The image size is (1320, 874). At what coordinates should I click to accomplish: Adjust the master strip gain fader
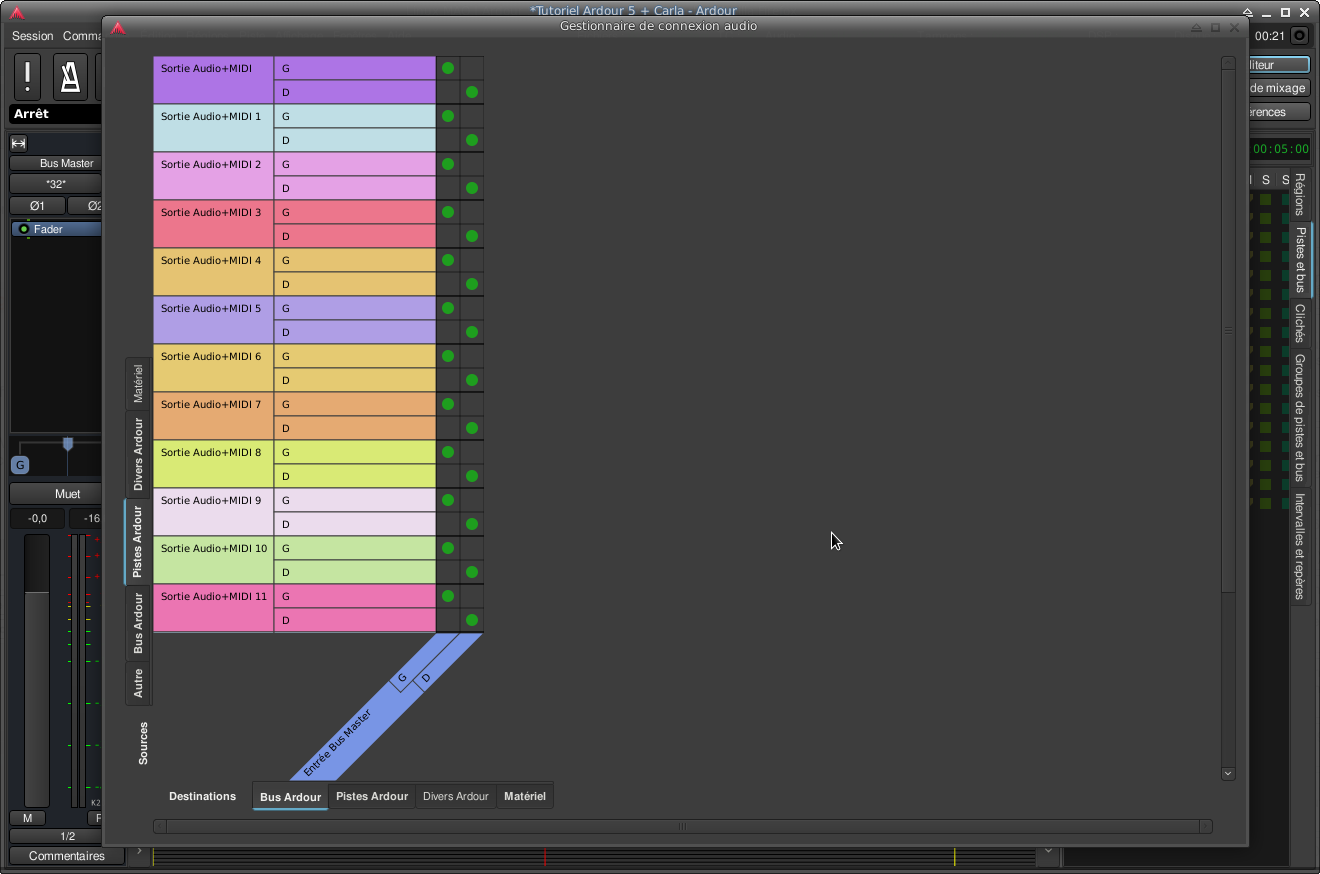point(37,670)
